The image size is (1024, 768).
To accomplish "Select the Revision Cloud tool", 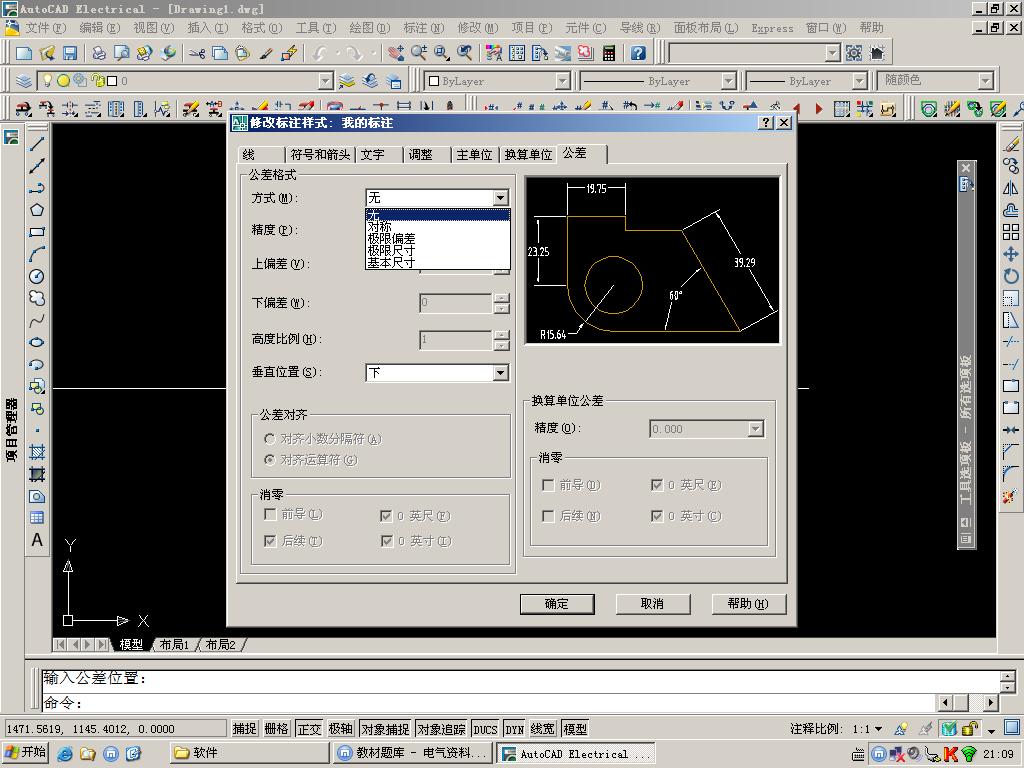I will click(37, 298).
